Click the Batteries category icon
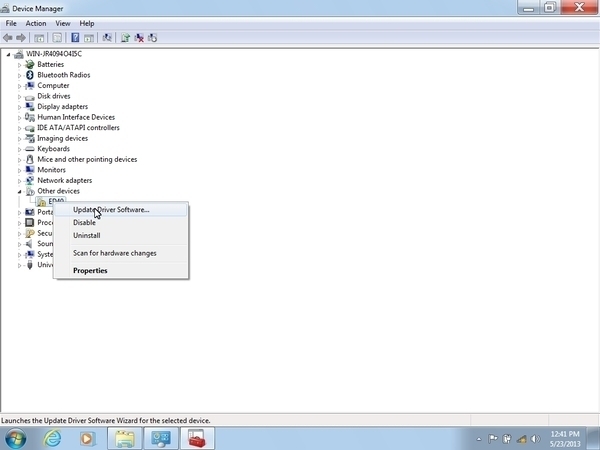 coord(30,64)
